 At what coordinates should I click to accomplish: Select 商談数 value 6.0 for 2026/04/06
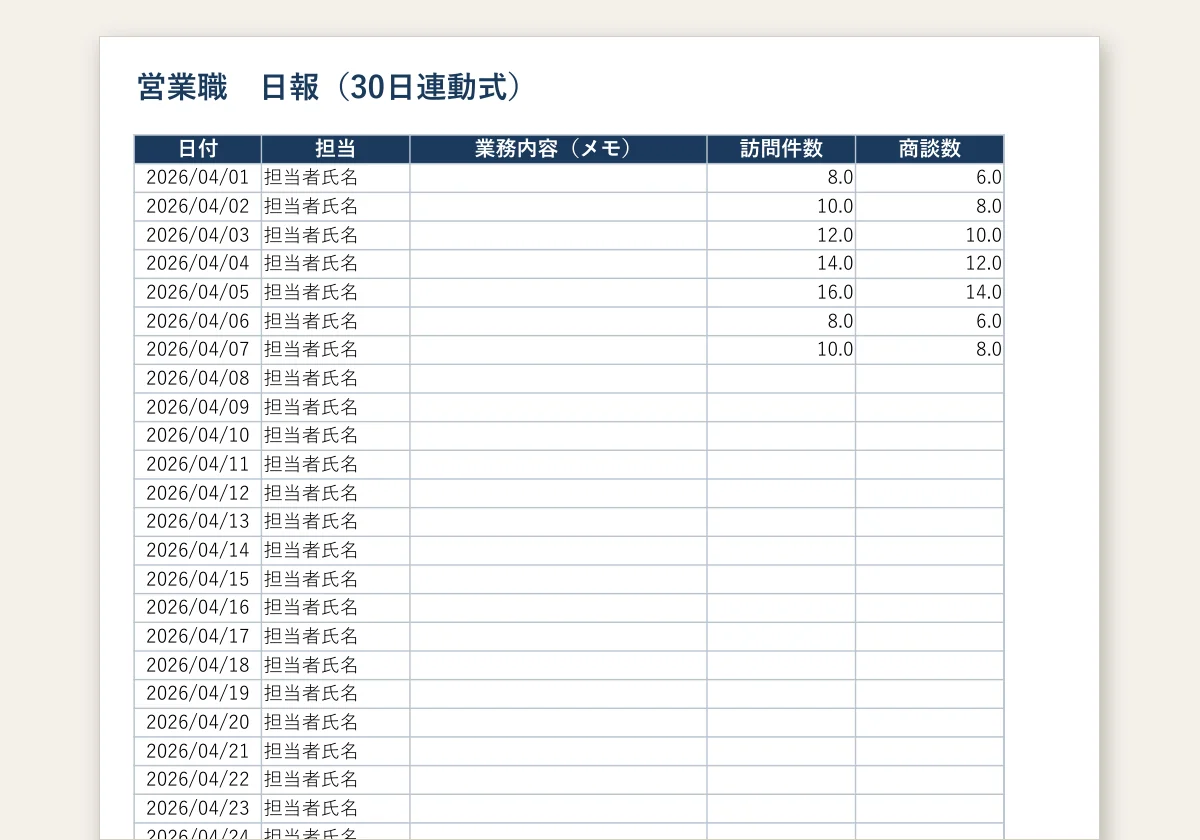pos(930,322)
